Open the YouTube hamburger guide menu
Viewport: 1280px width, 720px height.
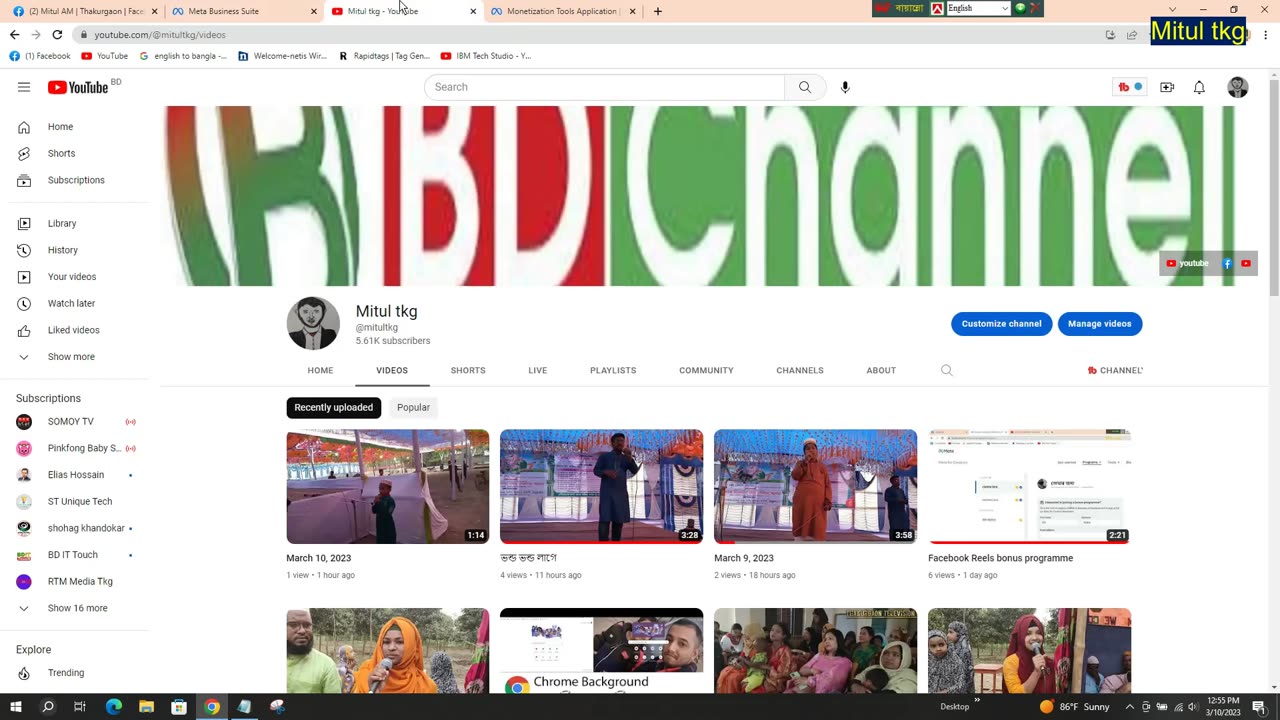24,87
